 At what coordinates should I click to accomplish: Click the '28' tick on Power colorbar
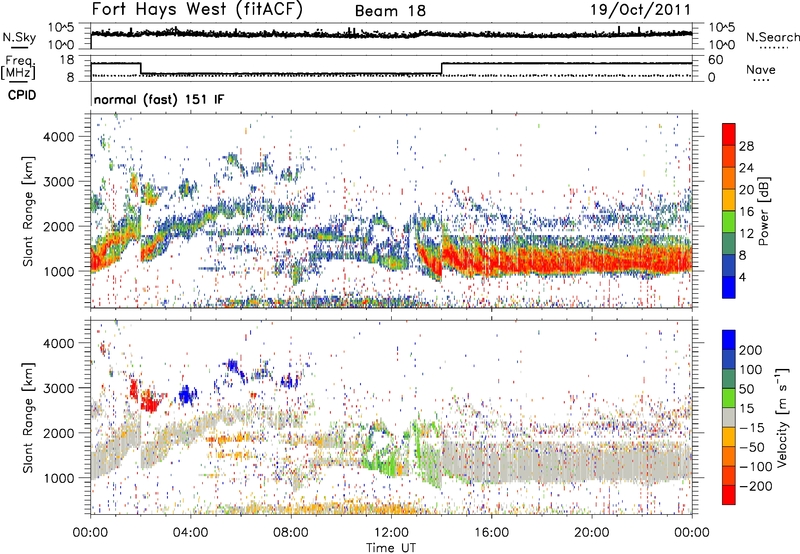[746, 146]
